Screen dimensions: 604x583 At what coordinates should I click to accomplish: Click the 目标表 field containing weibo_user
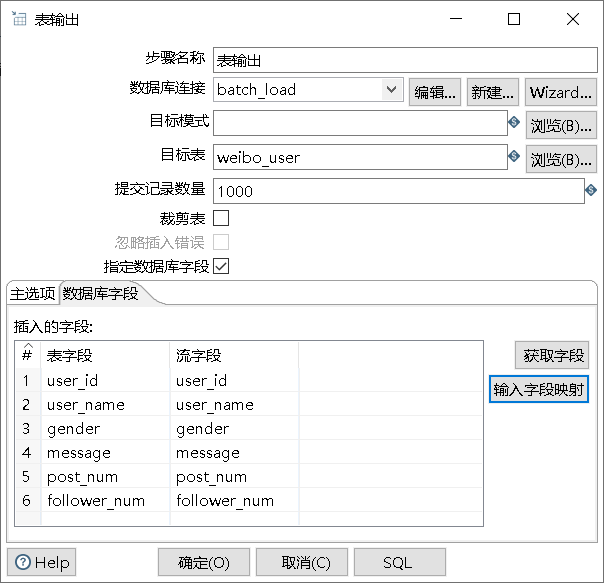(x=360, y=157)
